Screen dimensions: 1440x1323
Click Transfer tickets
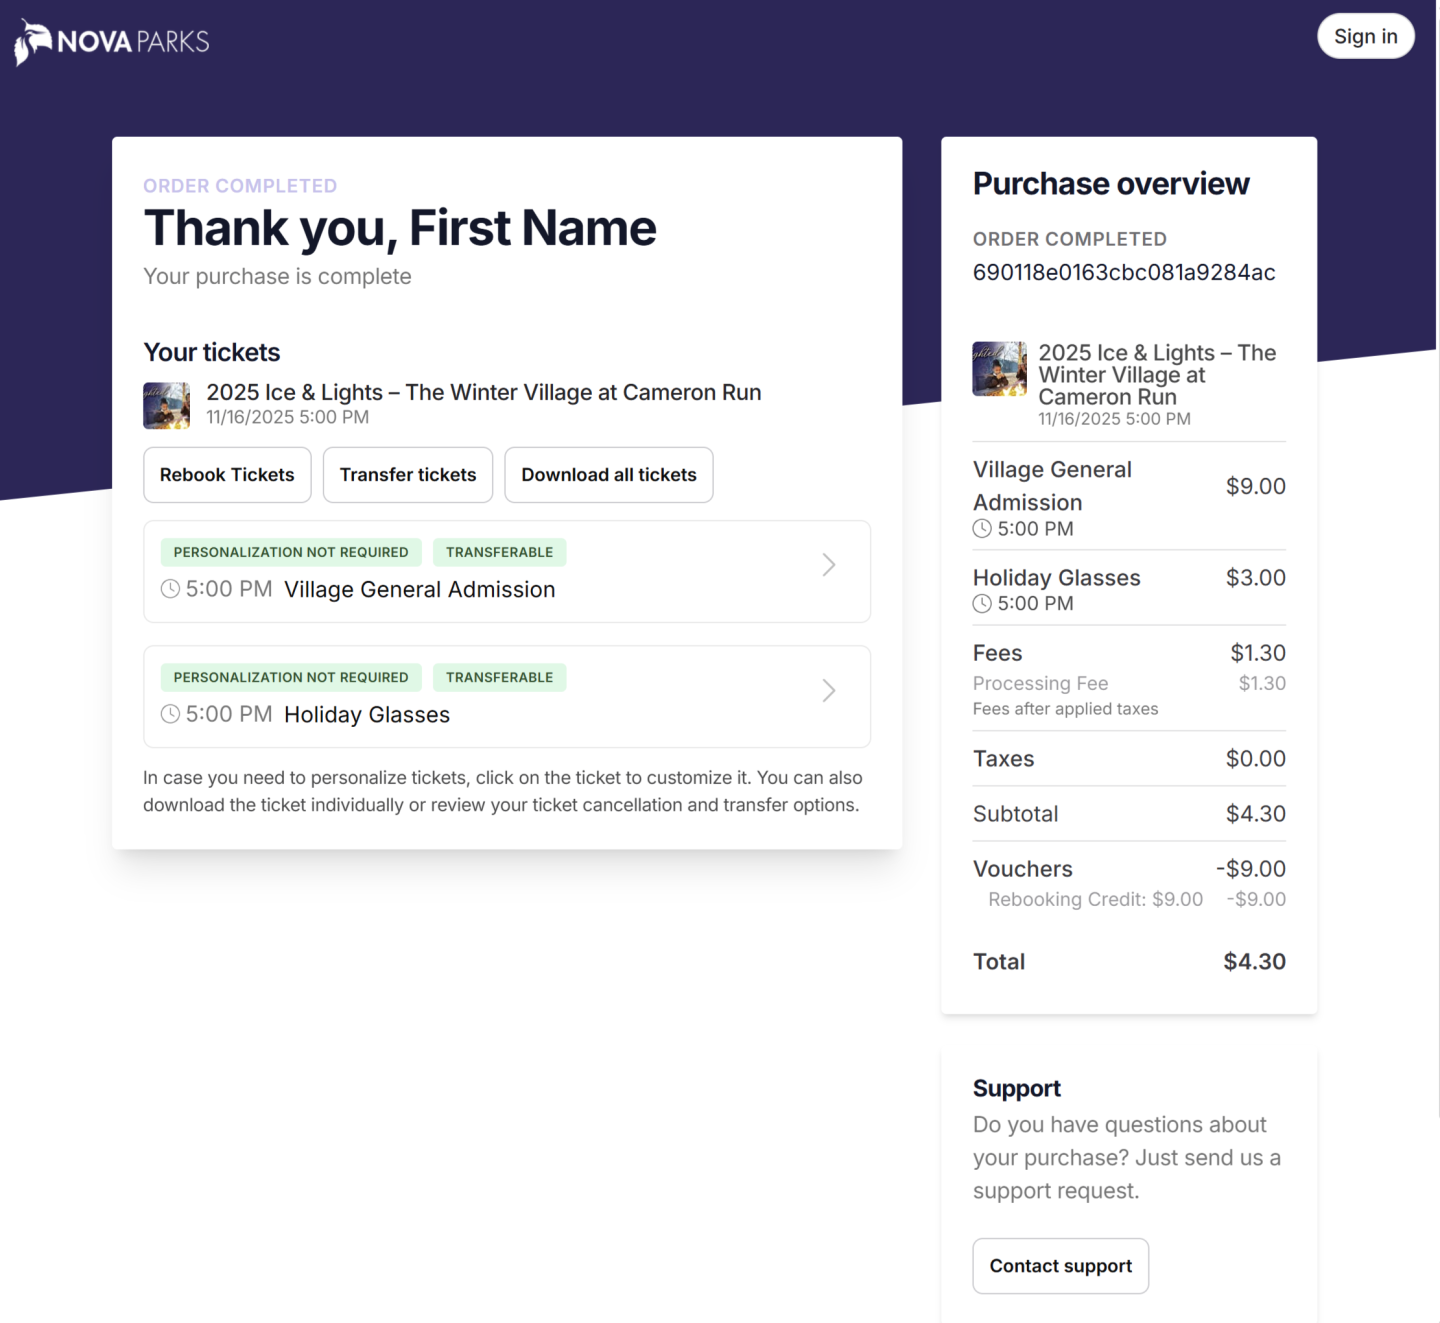click(x=407, y=474)
